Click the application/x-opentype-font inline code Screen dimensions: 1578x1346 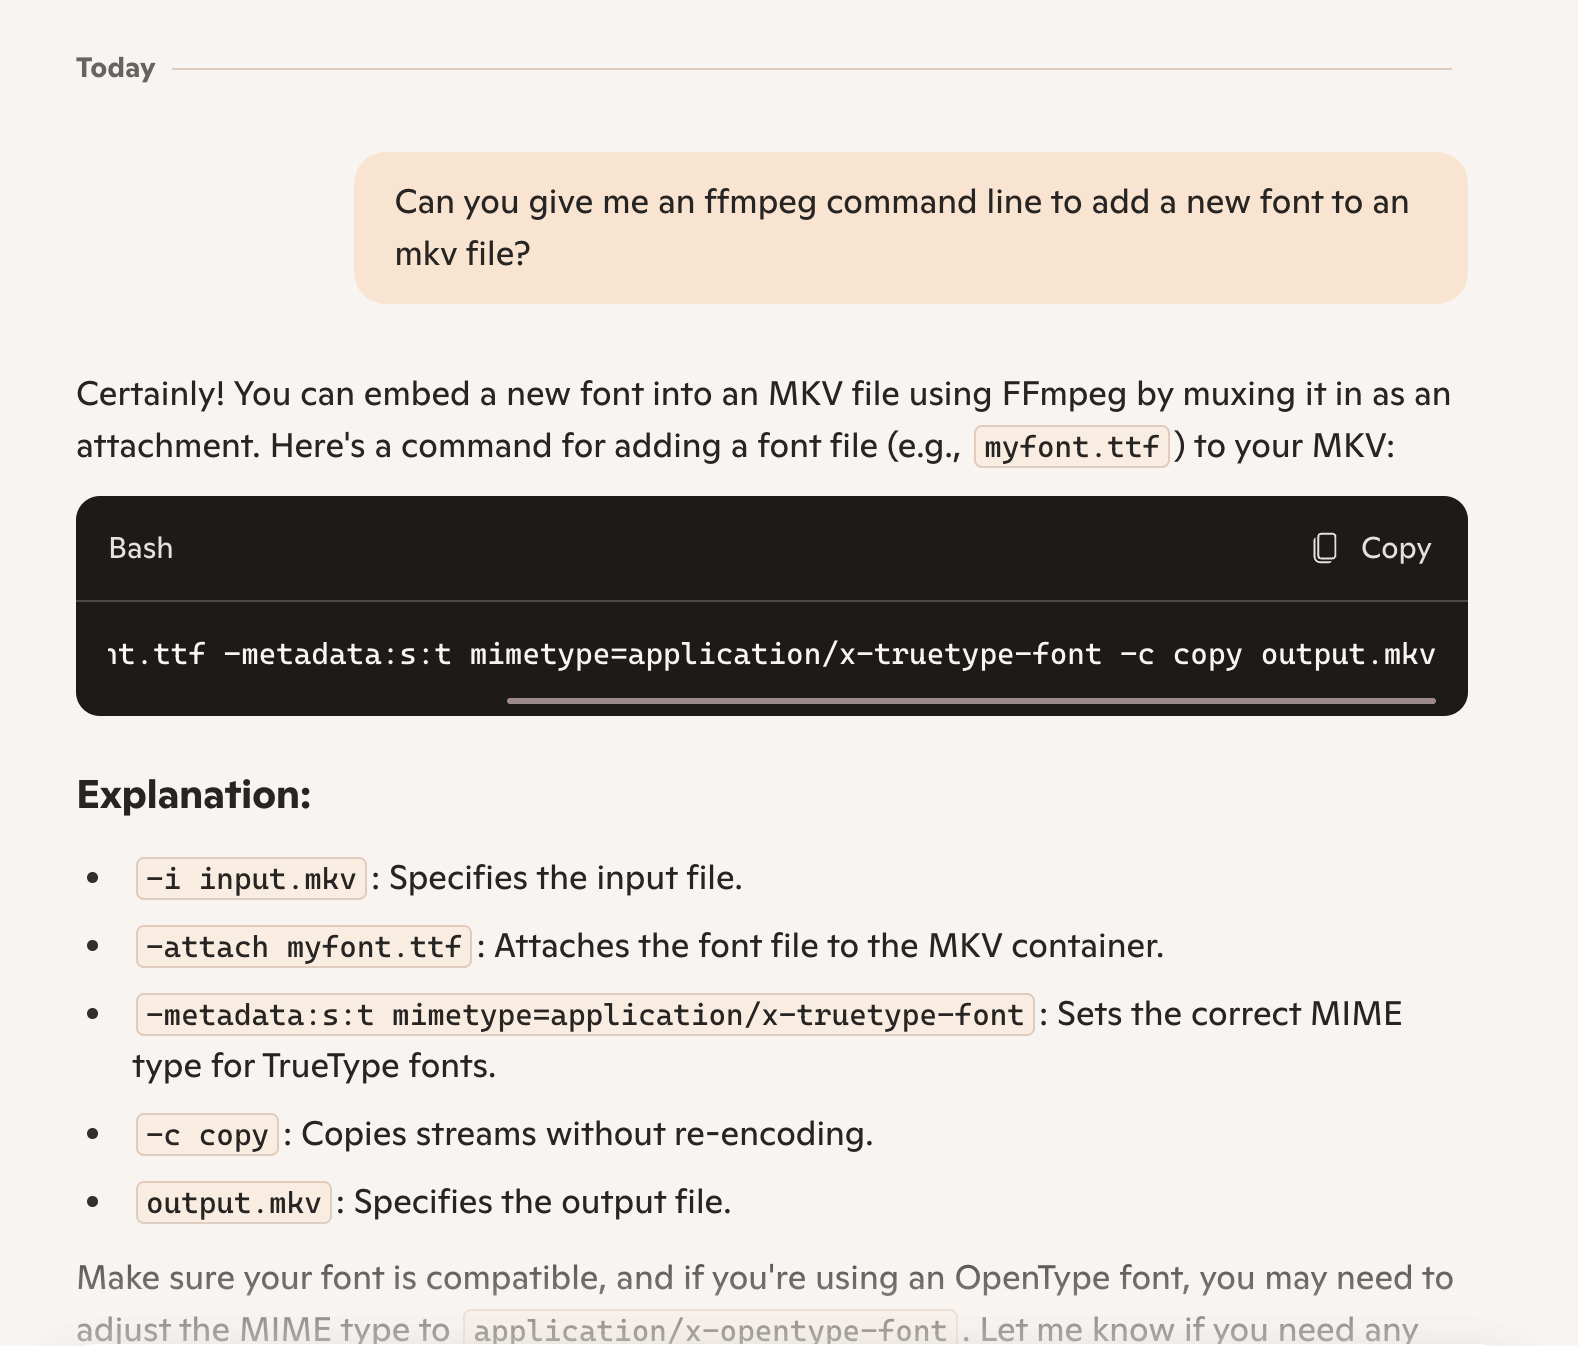click(x=710, y=1329)
